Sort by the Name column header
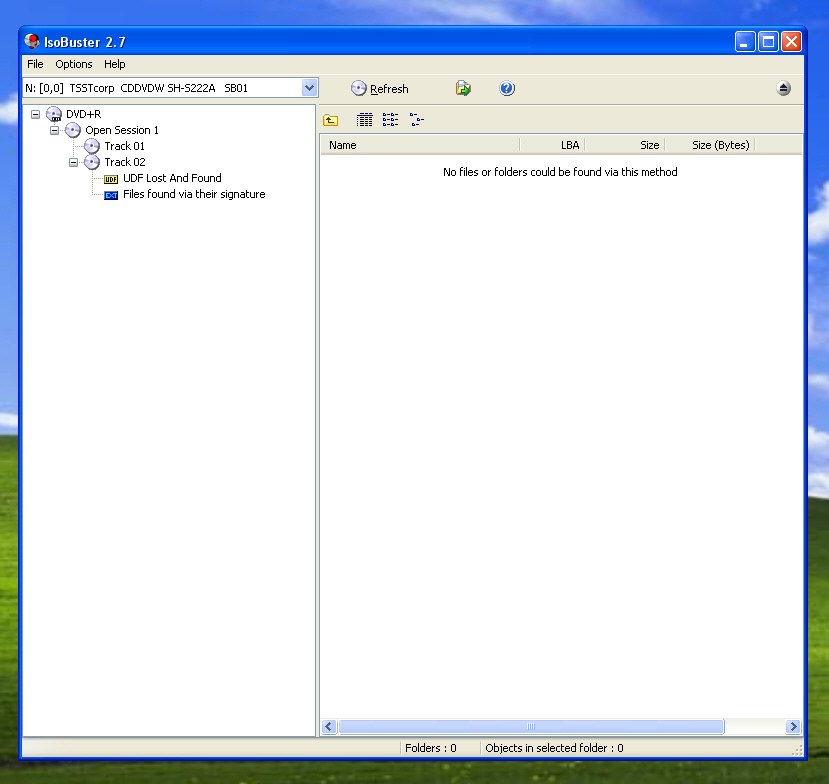This screenshot has width=829, height=784. pos(420,145)
